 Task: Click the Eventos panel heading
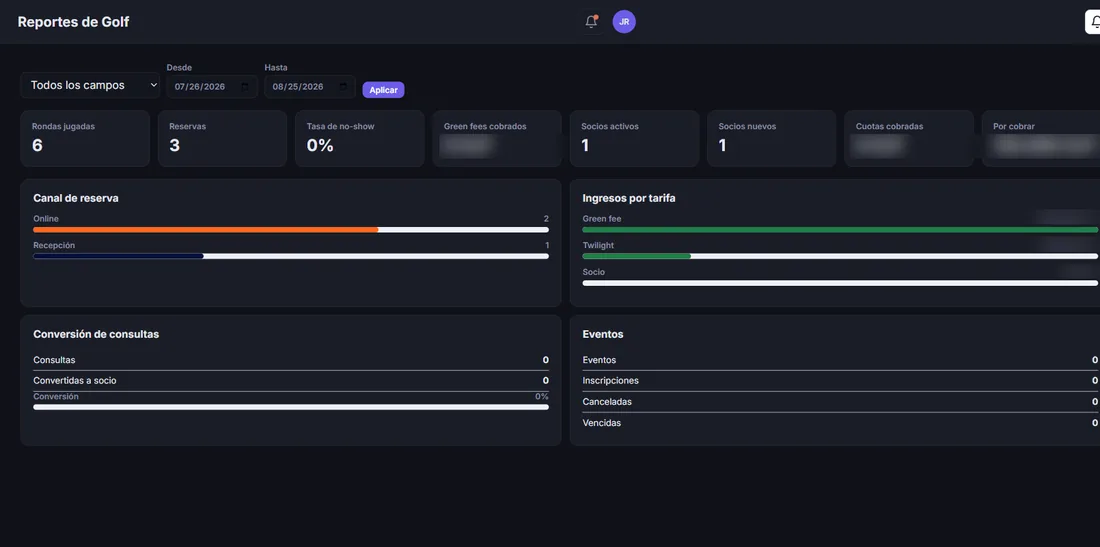tap(603, 335)
